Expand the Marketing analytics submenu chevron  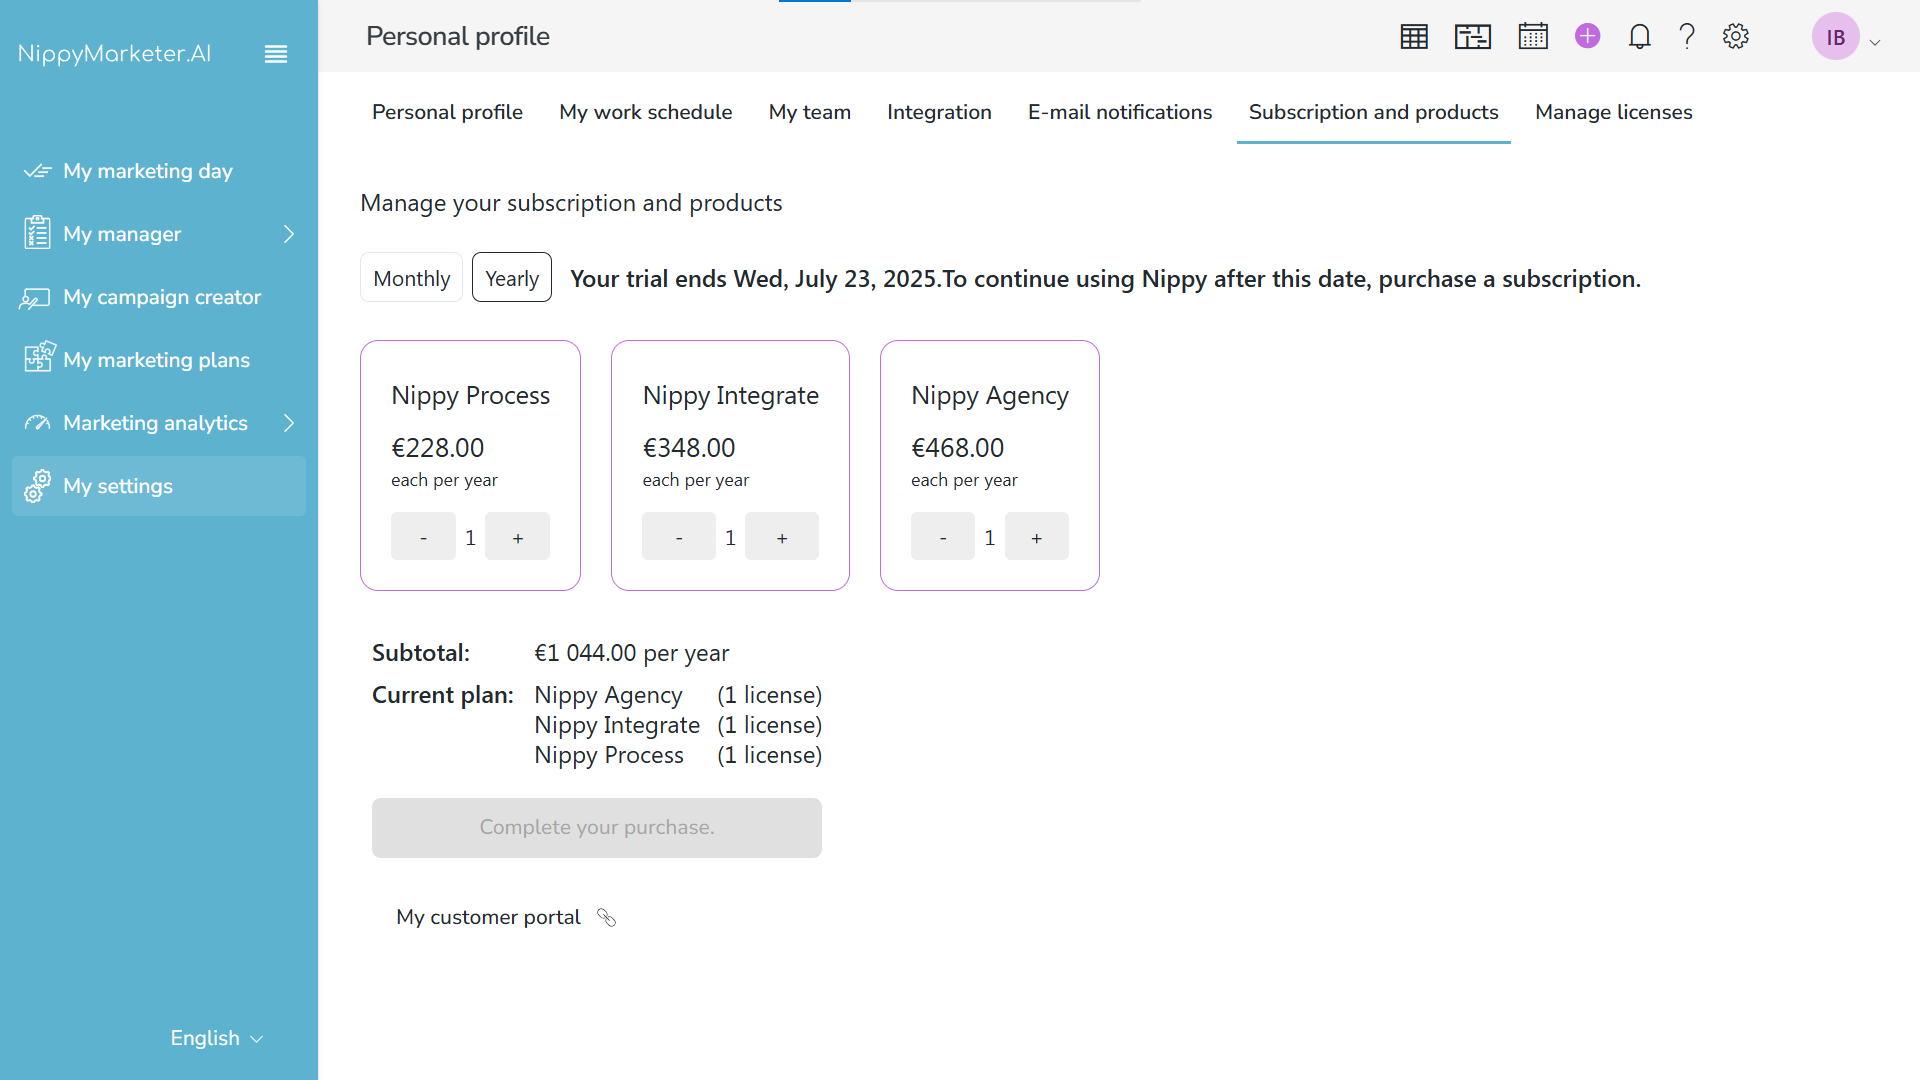[289, 423]
